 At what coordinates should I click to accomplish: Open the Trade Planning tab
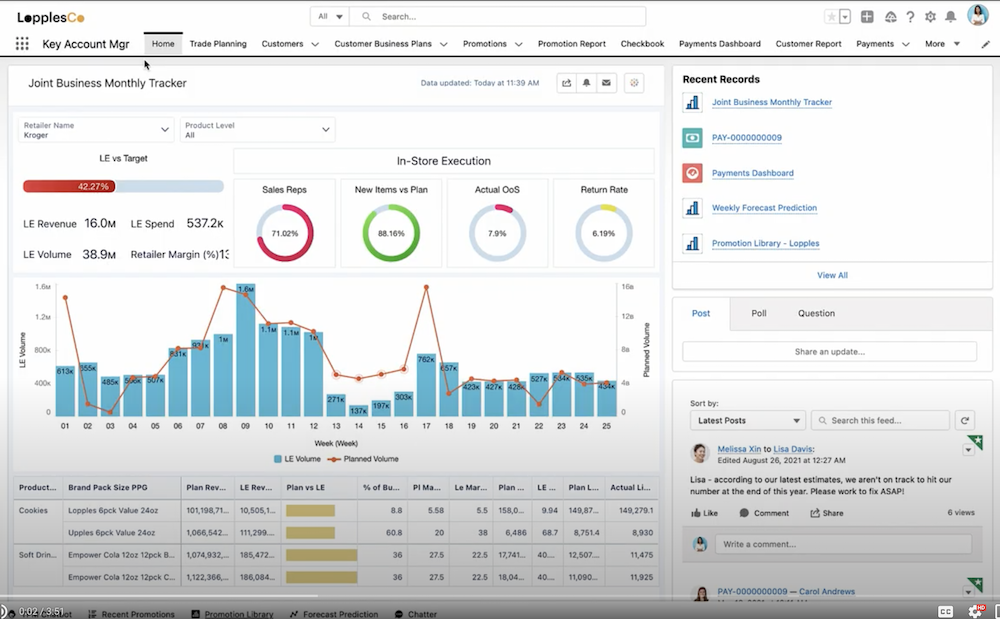pyautogui.click(x=217, y=44)
